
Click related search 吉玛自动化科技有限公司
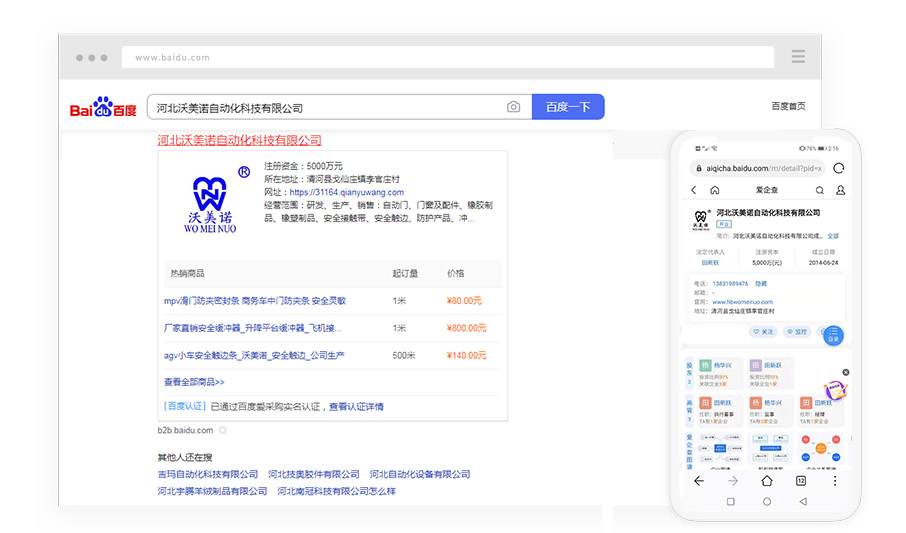point(207,474)
